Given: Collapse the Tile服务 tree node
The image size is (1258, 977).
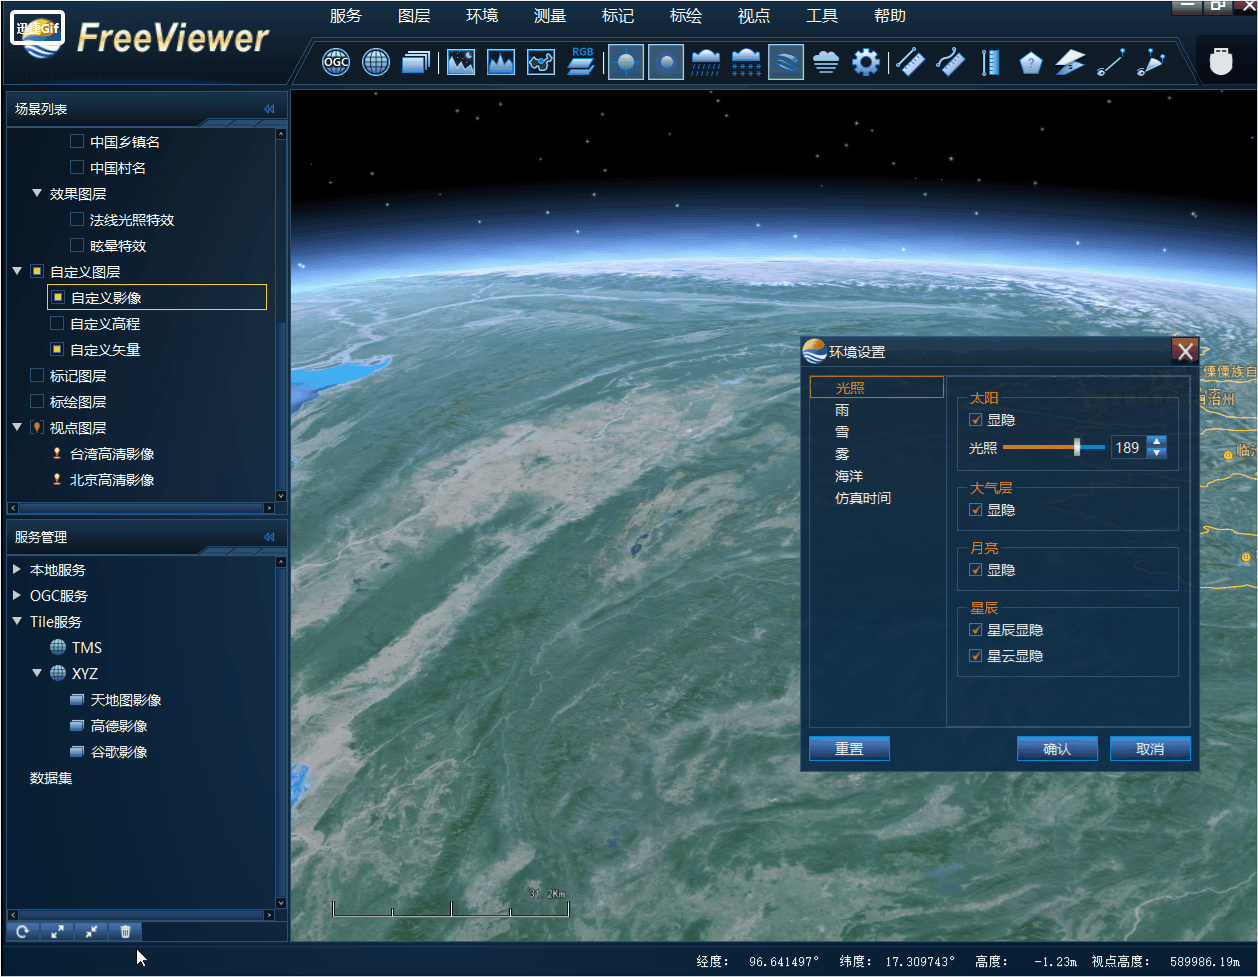Looking at the screenshot, I should pos(17,622).
